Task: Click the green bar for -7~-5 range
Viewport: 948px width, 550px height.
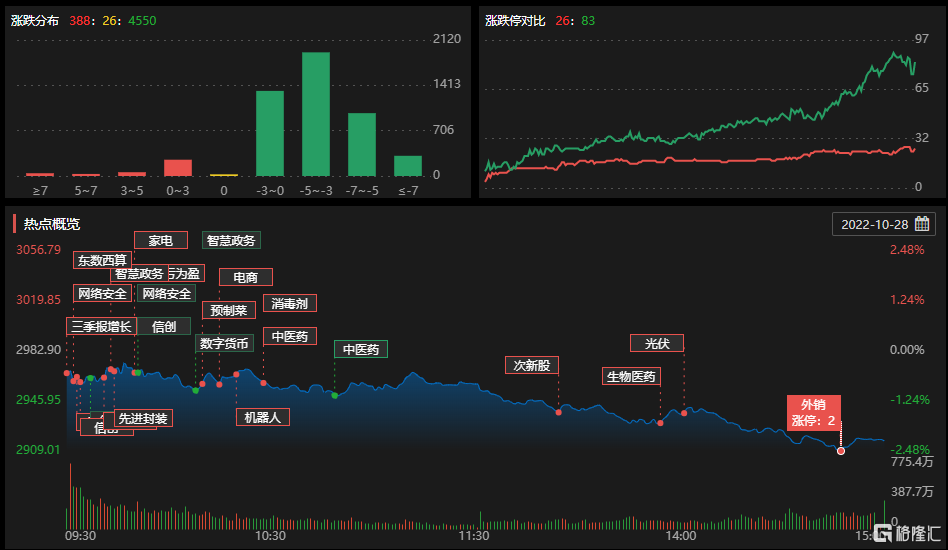Action: pos(362,144)
